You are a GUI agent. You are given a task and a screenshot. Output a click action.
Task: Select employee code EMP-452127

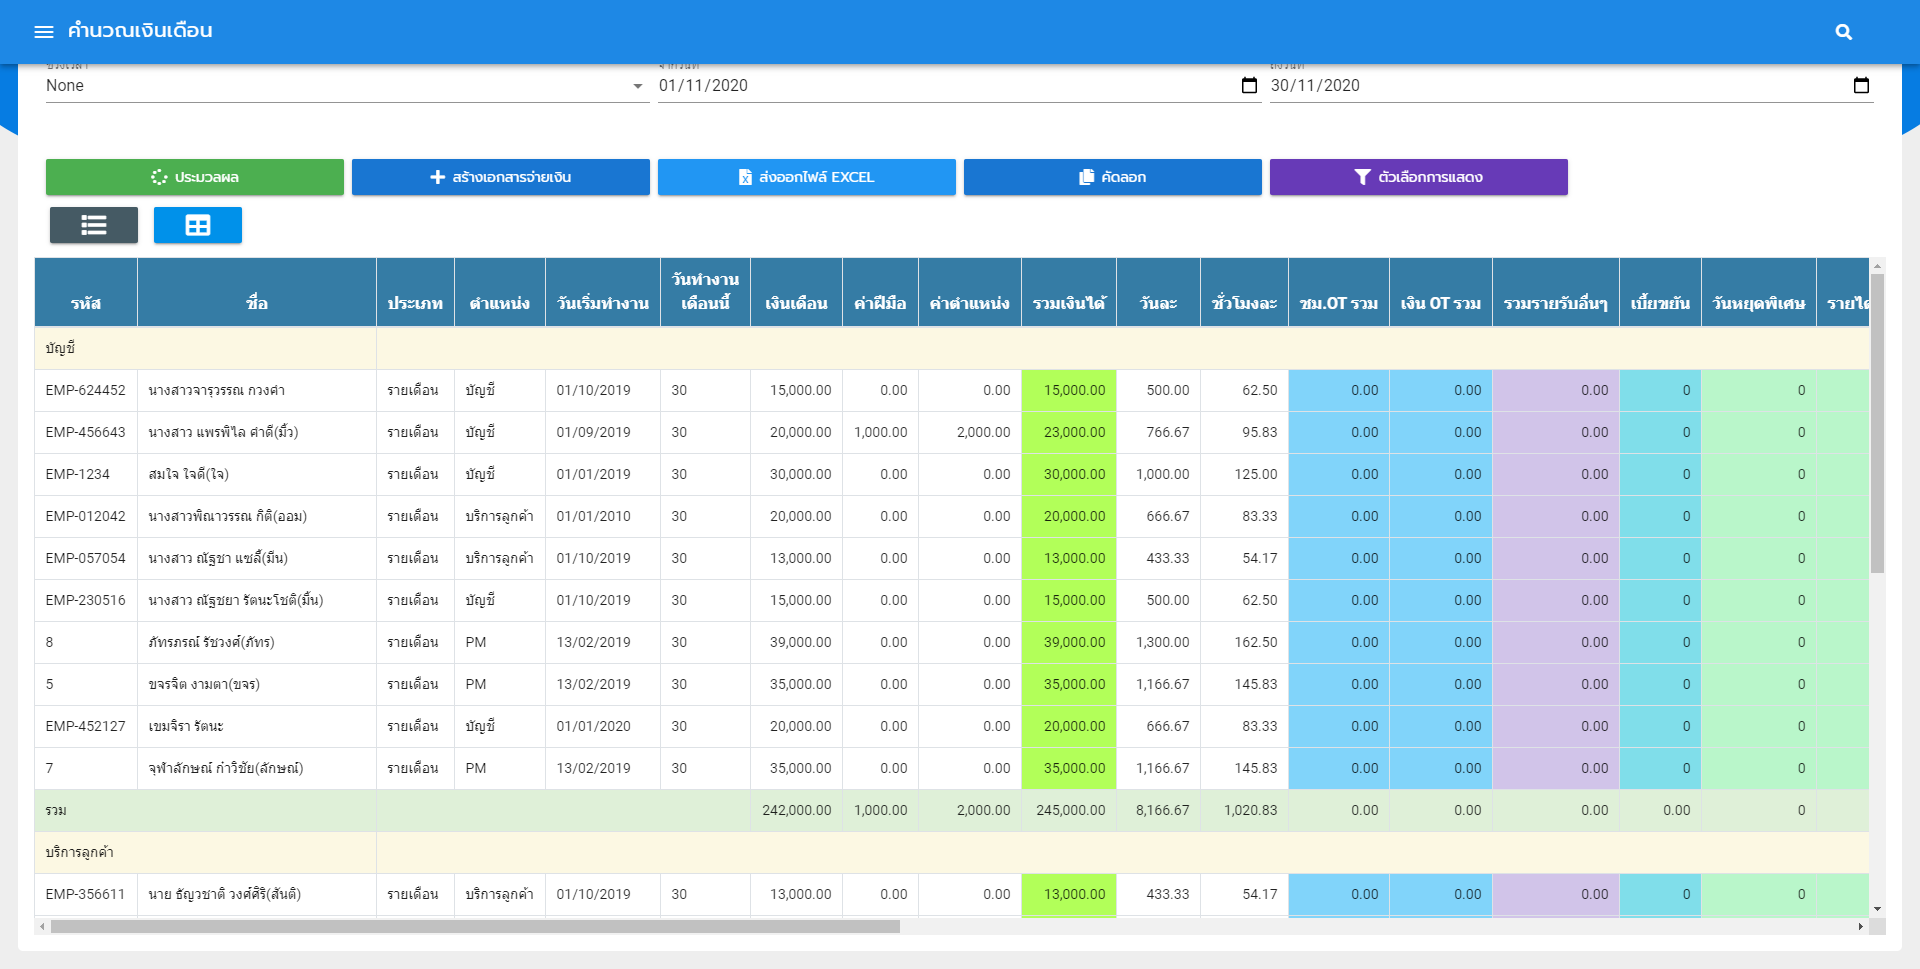tap(85, 726)
